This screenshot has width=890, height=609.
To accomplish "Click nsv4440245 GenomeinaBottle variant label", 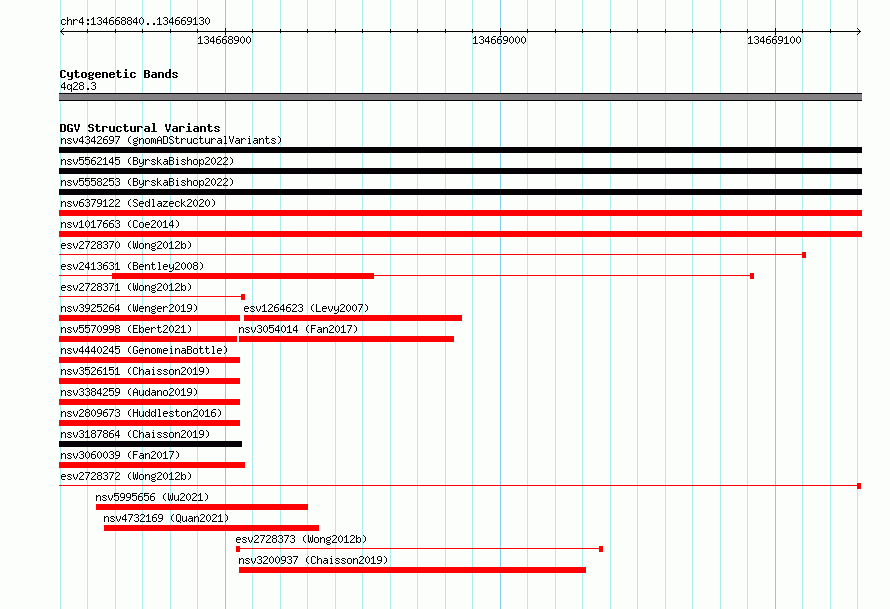I will (144, 350).
